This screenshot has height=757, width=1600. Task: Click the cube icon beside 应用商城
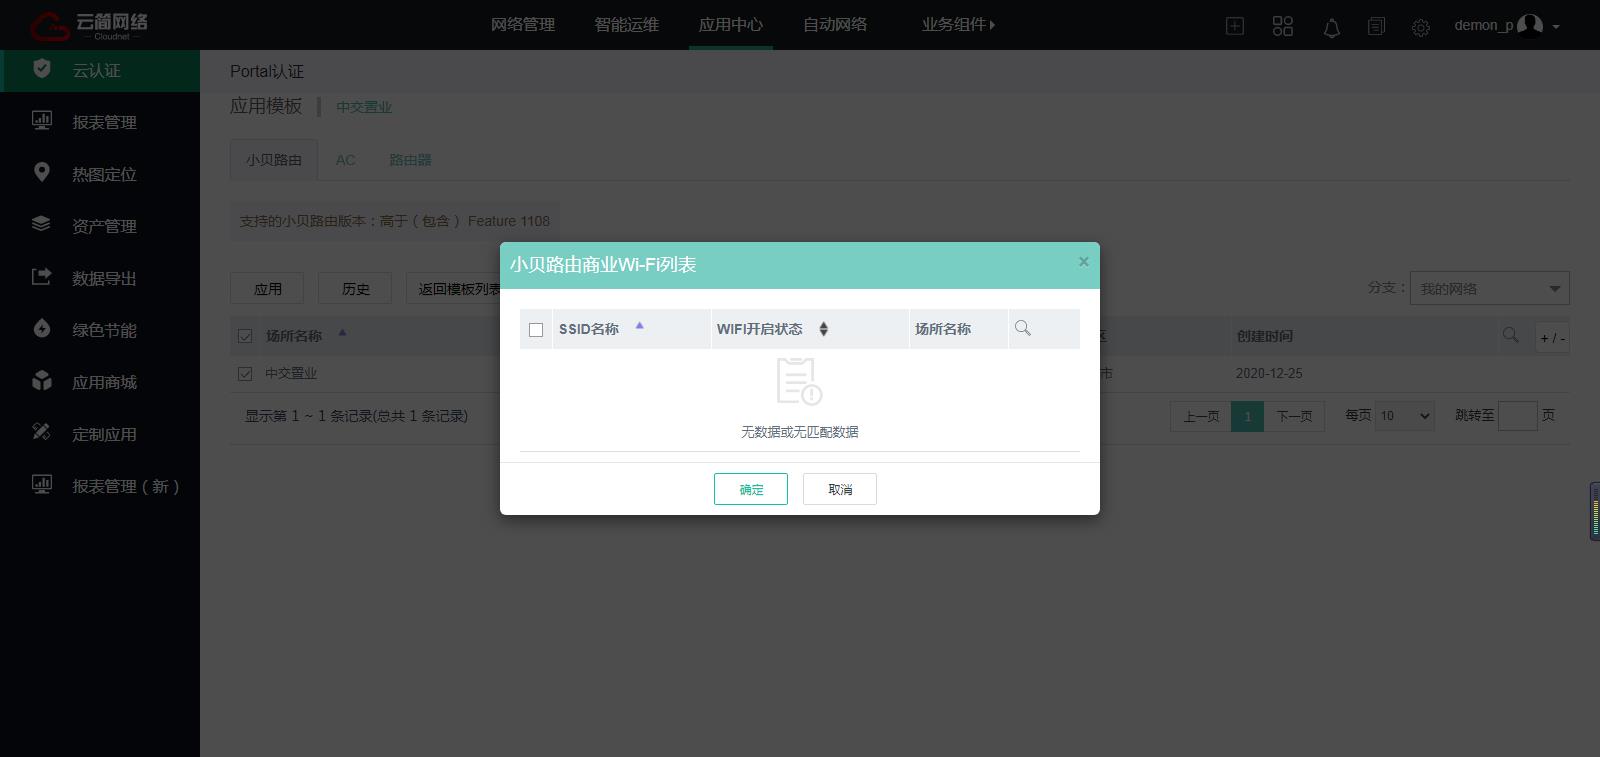(41, 380)
